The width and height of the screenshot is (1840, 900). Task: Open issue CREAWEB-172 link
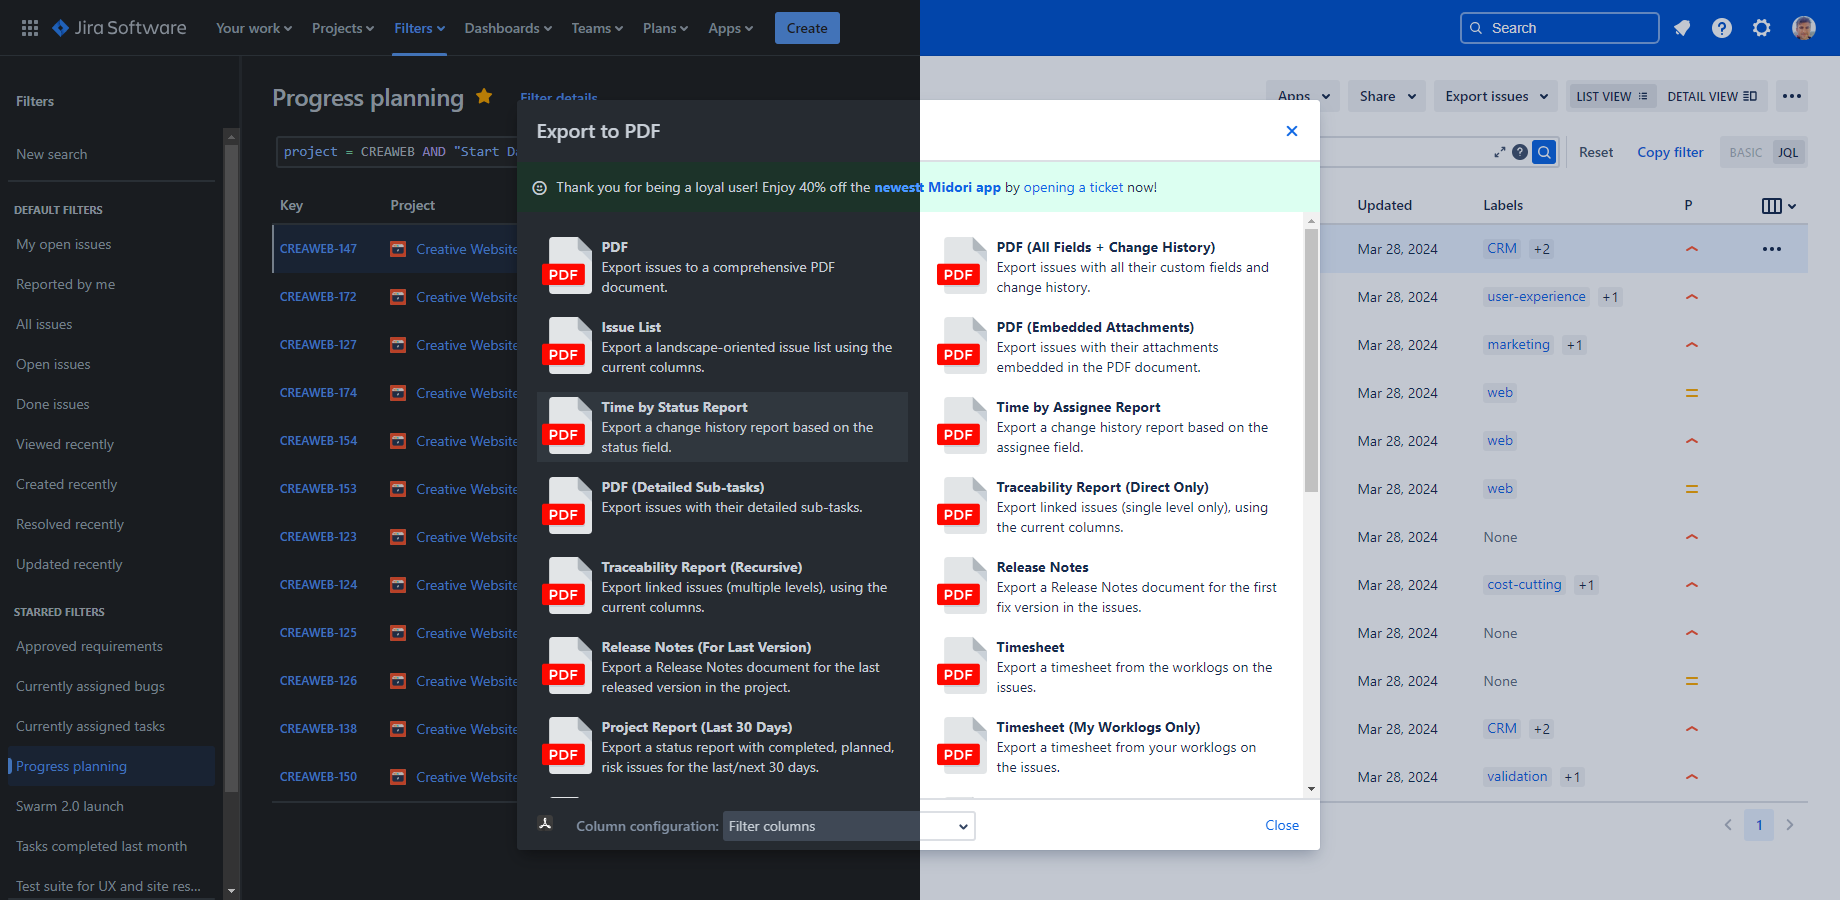tap(318, 297)
